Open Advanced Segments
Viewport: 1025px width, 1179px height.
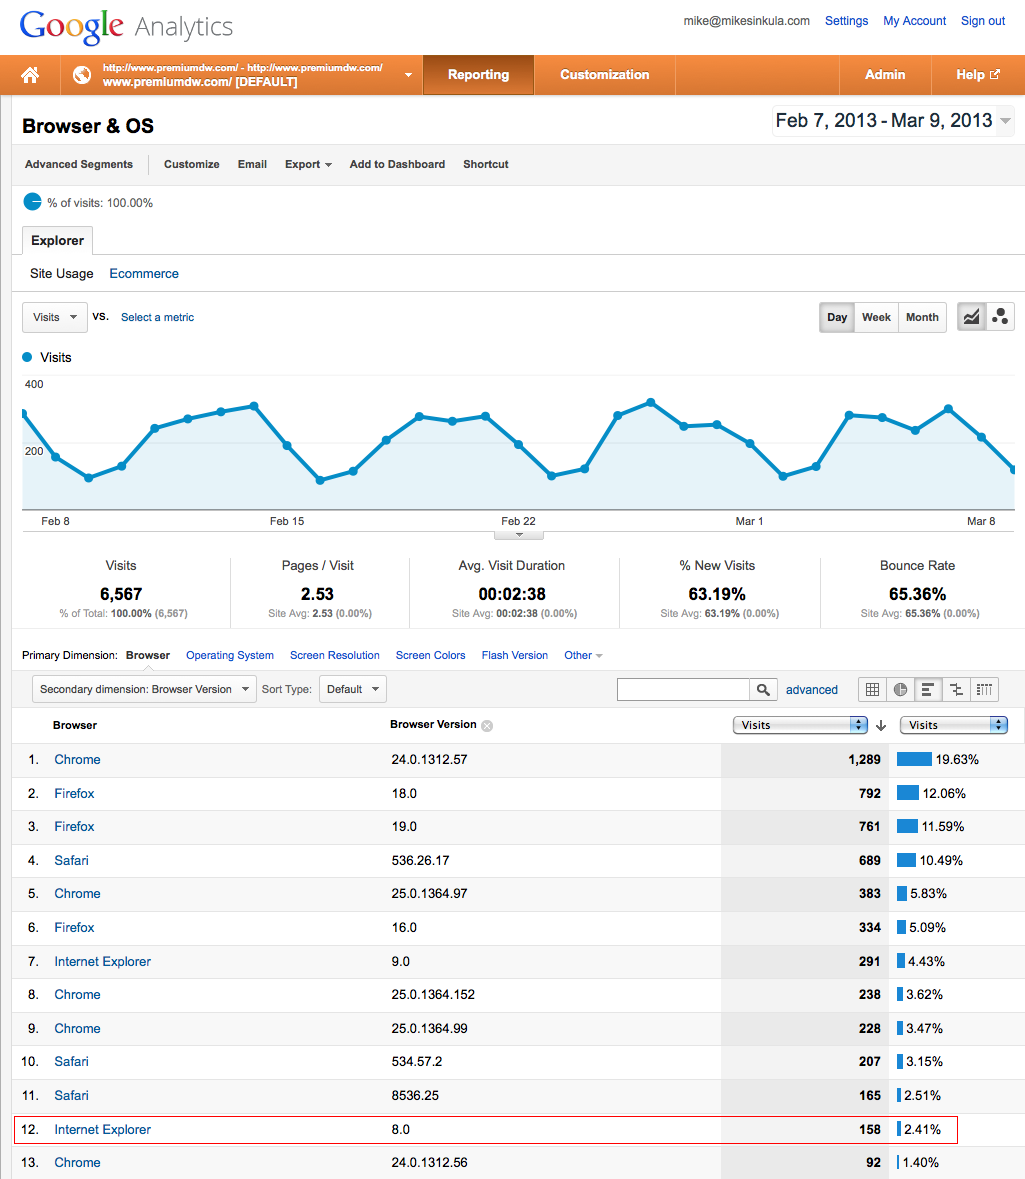point(79,164)
